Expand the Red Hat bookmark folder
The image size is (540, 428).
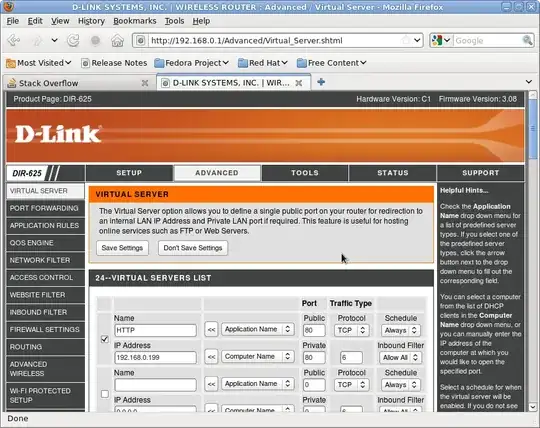[x=263, y=63]
